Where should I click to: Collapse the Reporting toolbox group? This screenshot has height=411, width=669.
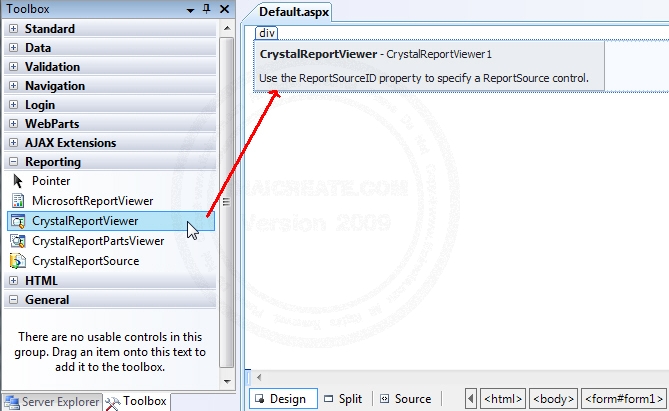coord(14,162)
